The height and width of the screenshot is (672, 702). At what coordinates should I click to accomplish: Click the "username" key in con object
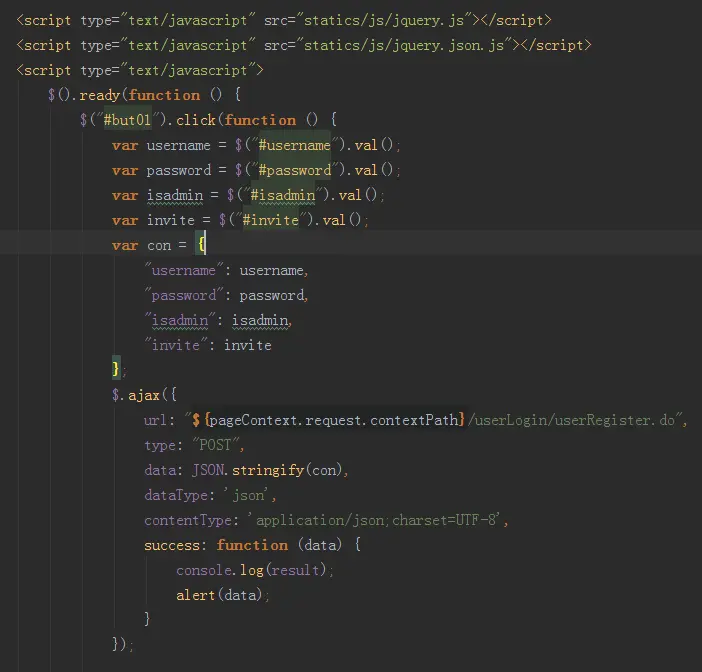click(x=184, y=270)
